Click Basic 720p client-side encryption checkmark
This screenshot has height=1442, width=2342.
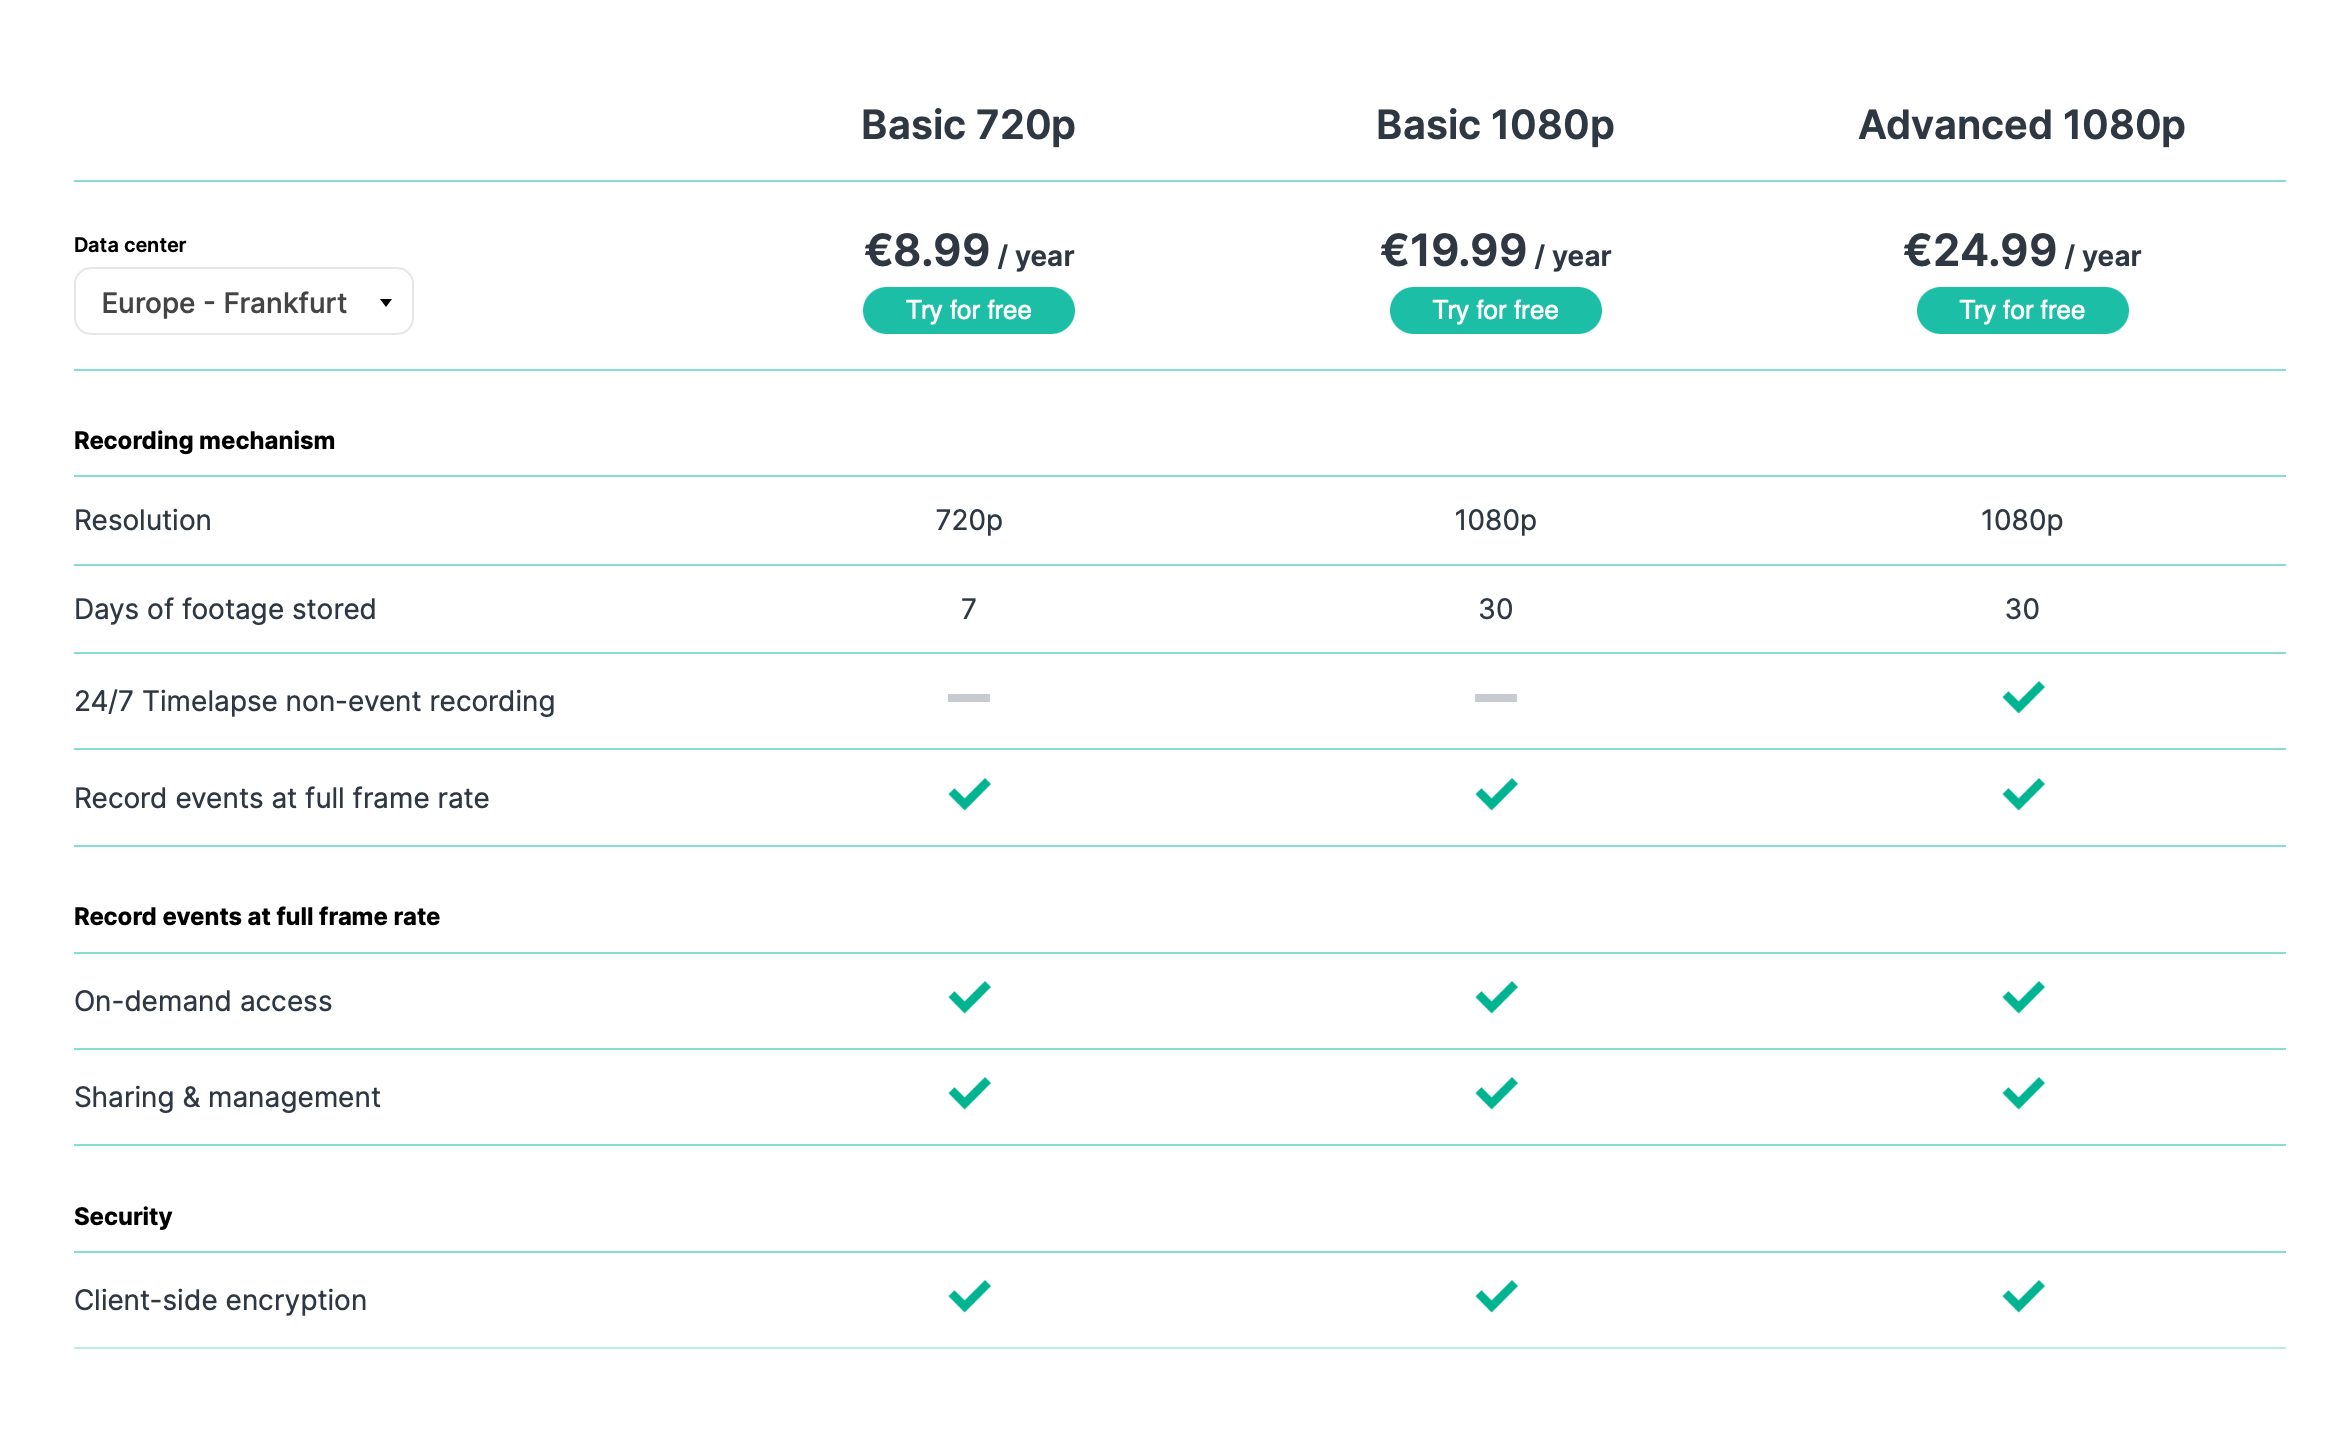coord(969,1296)
